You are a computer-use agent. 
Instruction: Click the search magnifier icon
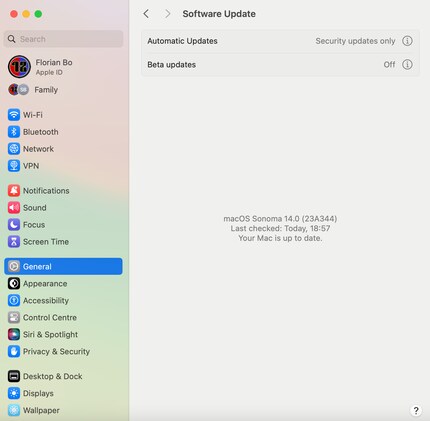click(x=12, y=39)
